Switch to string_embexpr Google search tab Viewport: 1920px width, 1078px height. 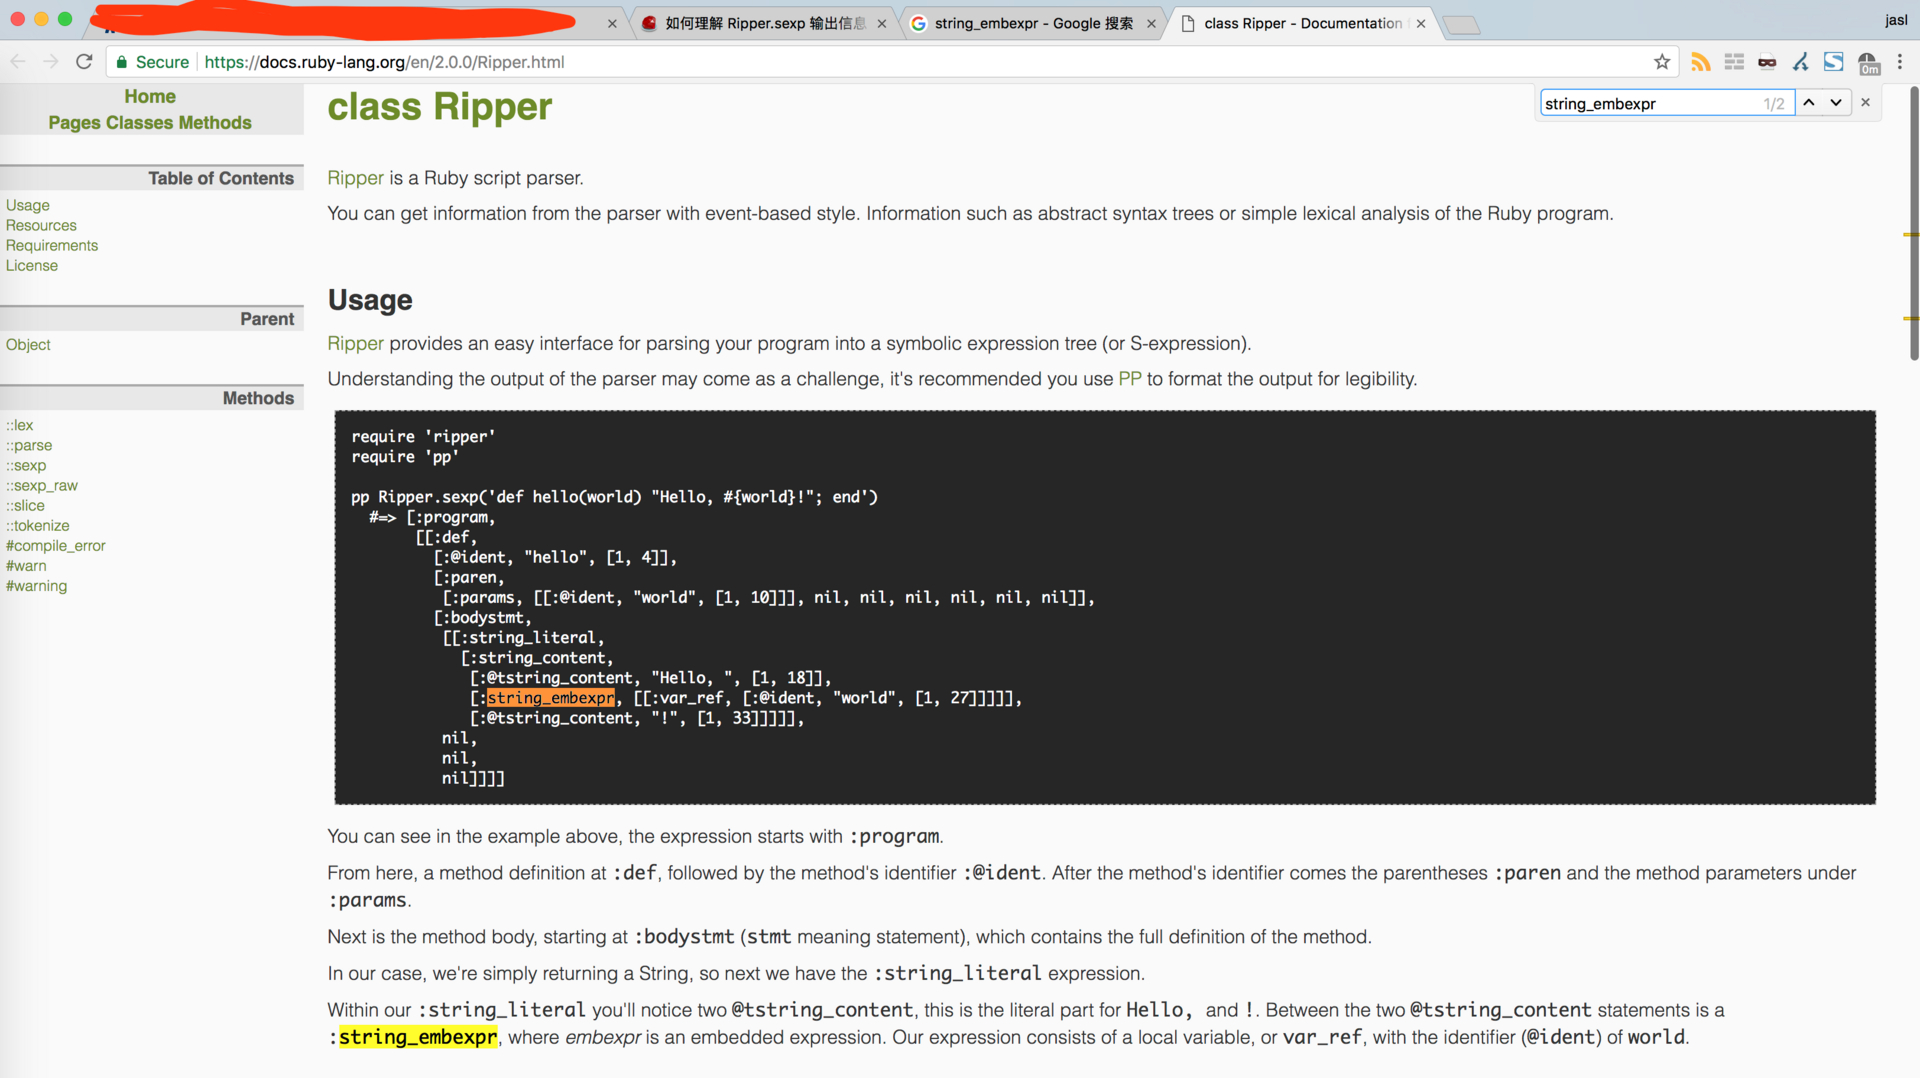tap(1032, 23)
